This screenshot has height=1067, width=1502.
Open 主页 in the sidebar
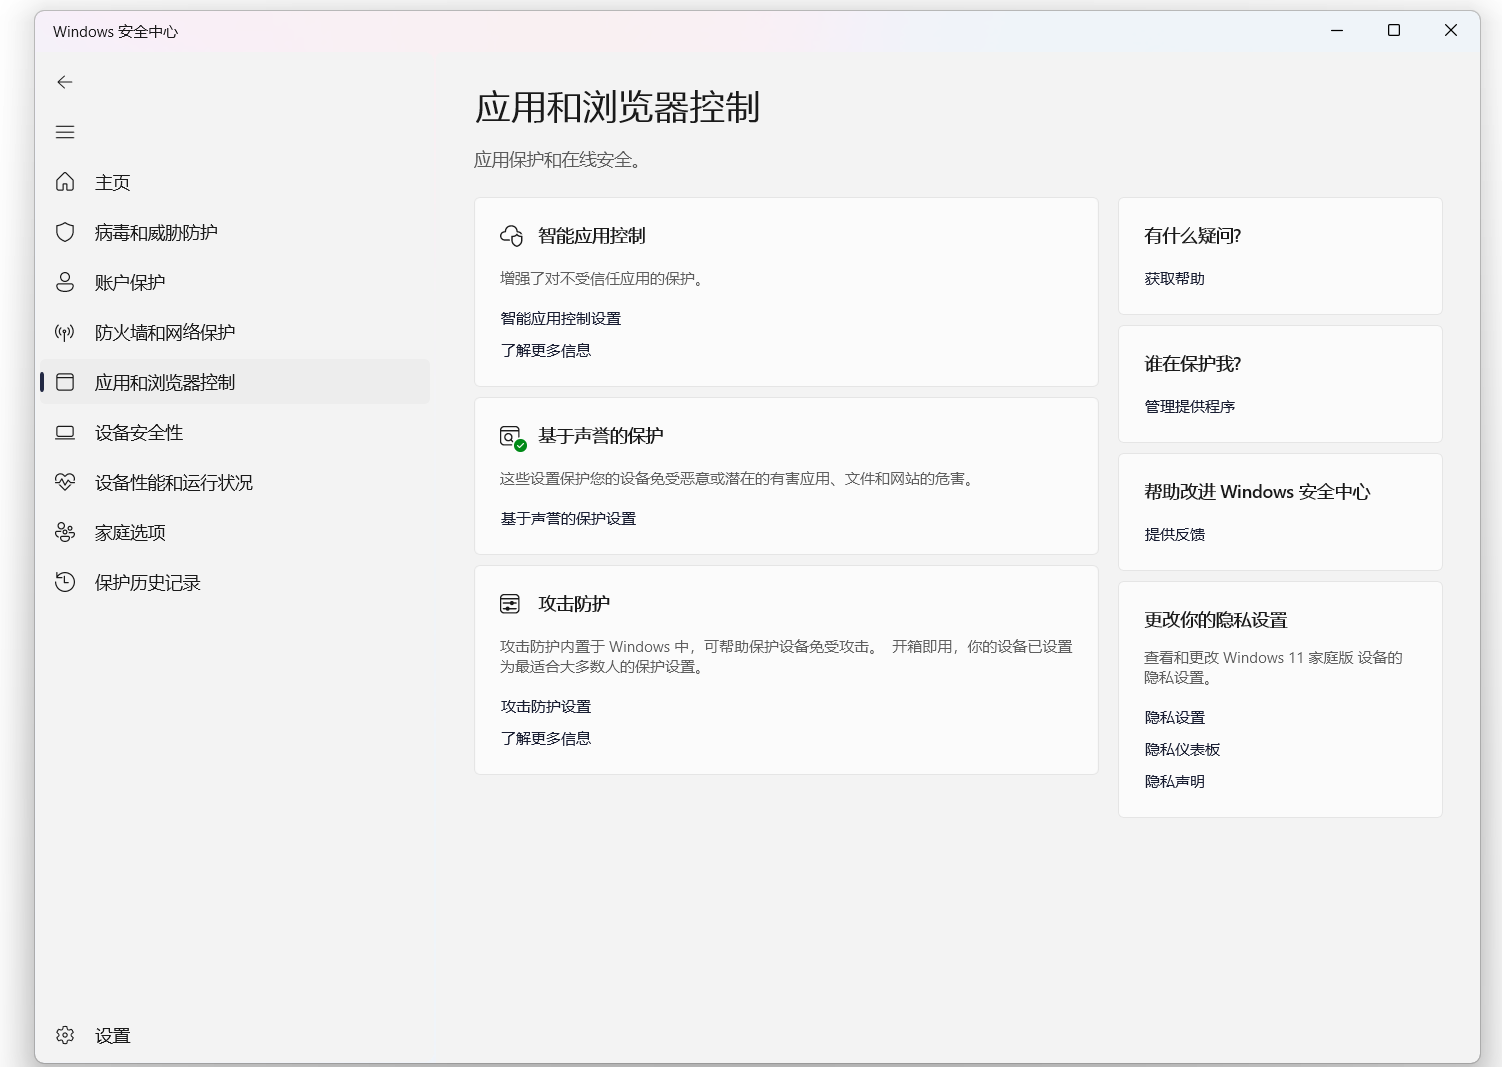235,182
